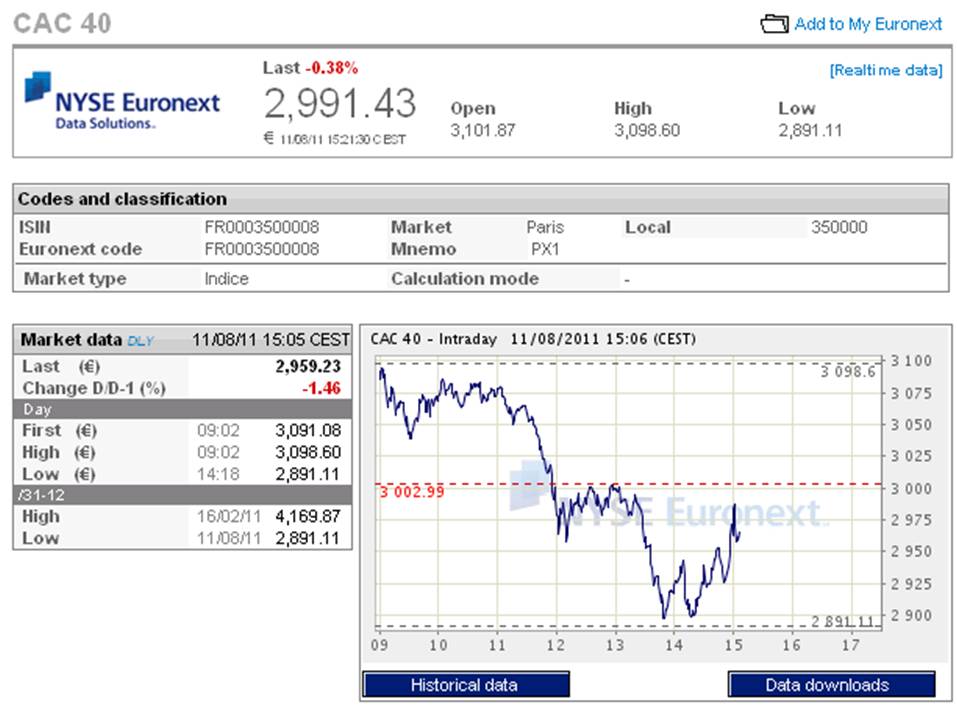Viewport: 957px width, 709px height.
Task: Click the Market value Paris
Action: click(x=545, y=227)
